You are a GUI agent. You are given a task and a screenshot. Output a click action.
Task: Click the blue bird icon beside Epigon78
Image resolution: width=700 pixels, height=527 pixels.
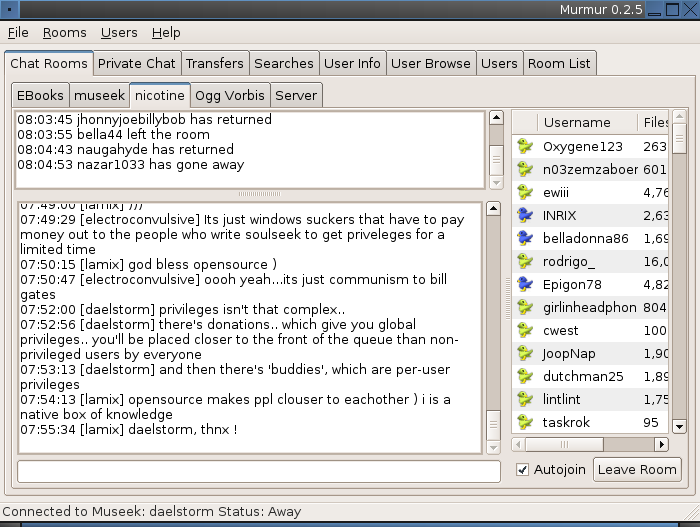coord(525,284)
